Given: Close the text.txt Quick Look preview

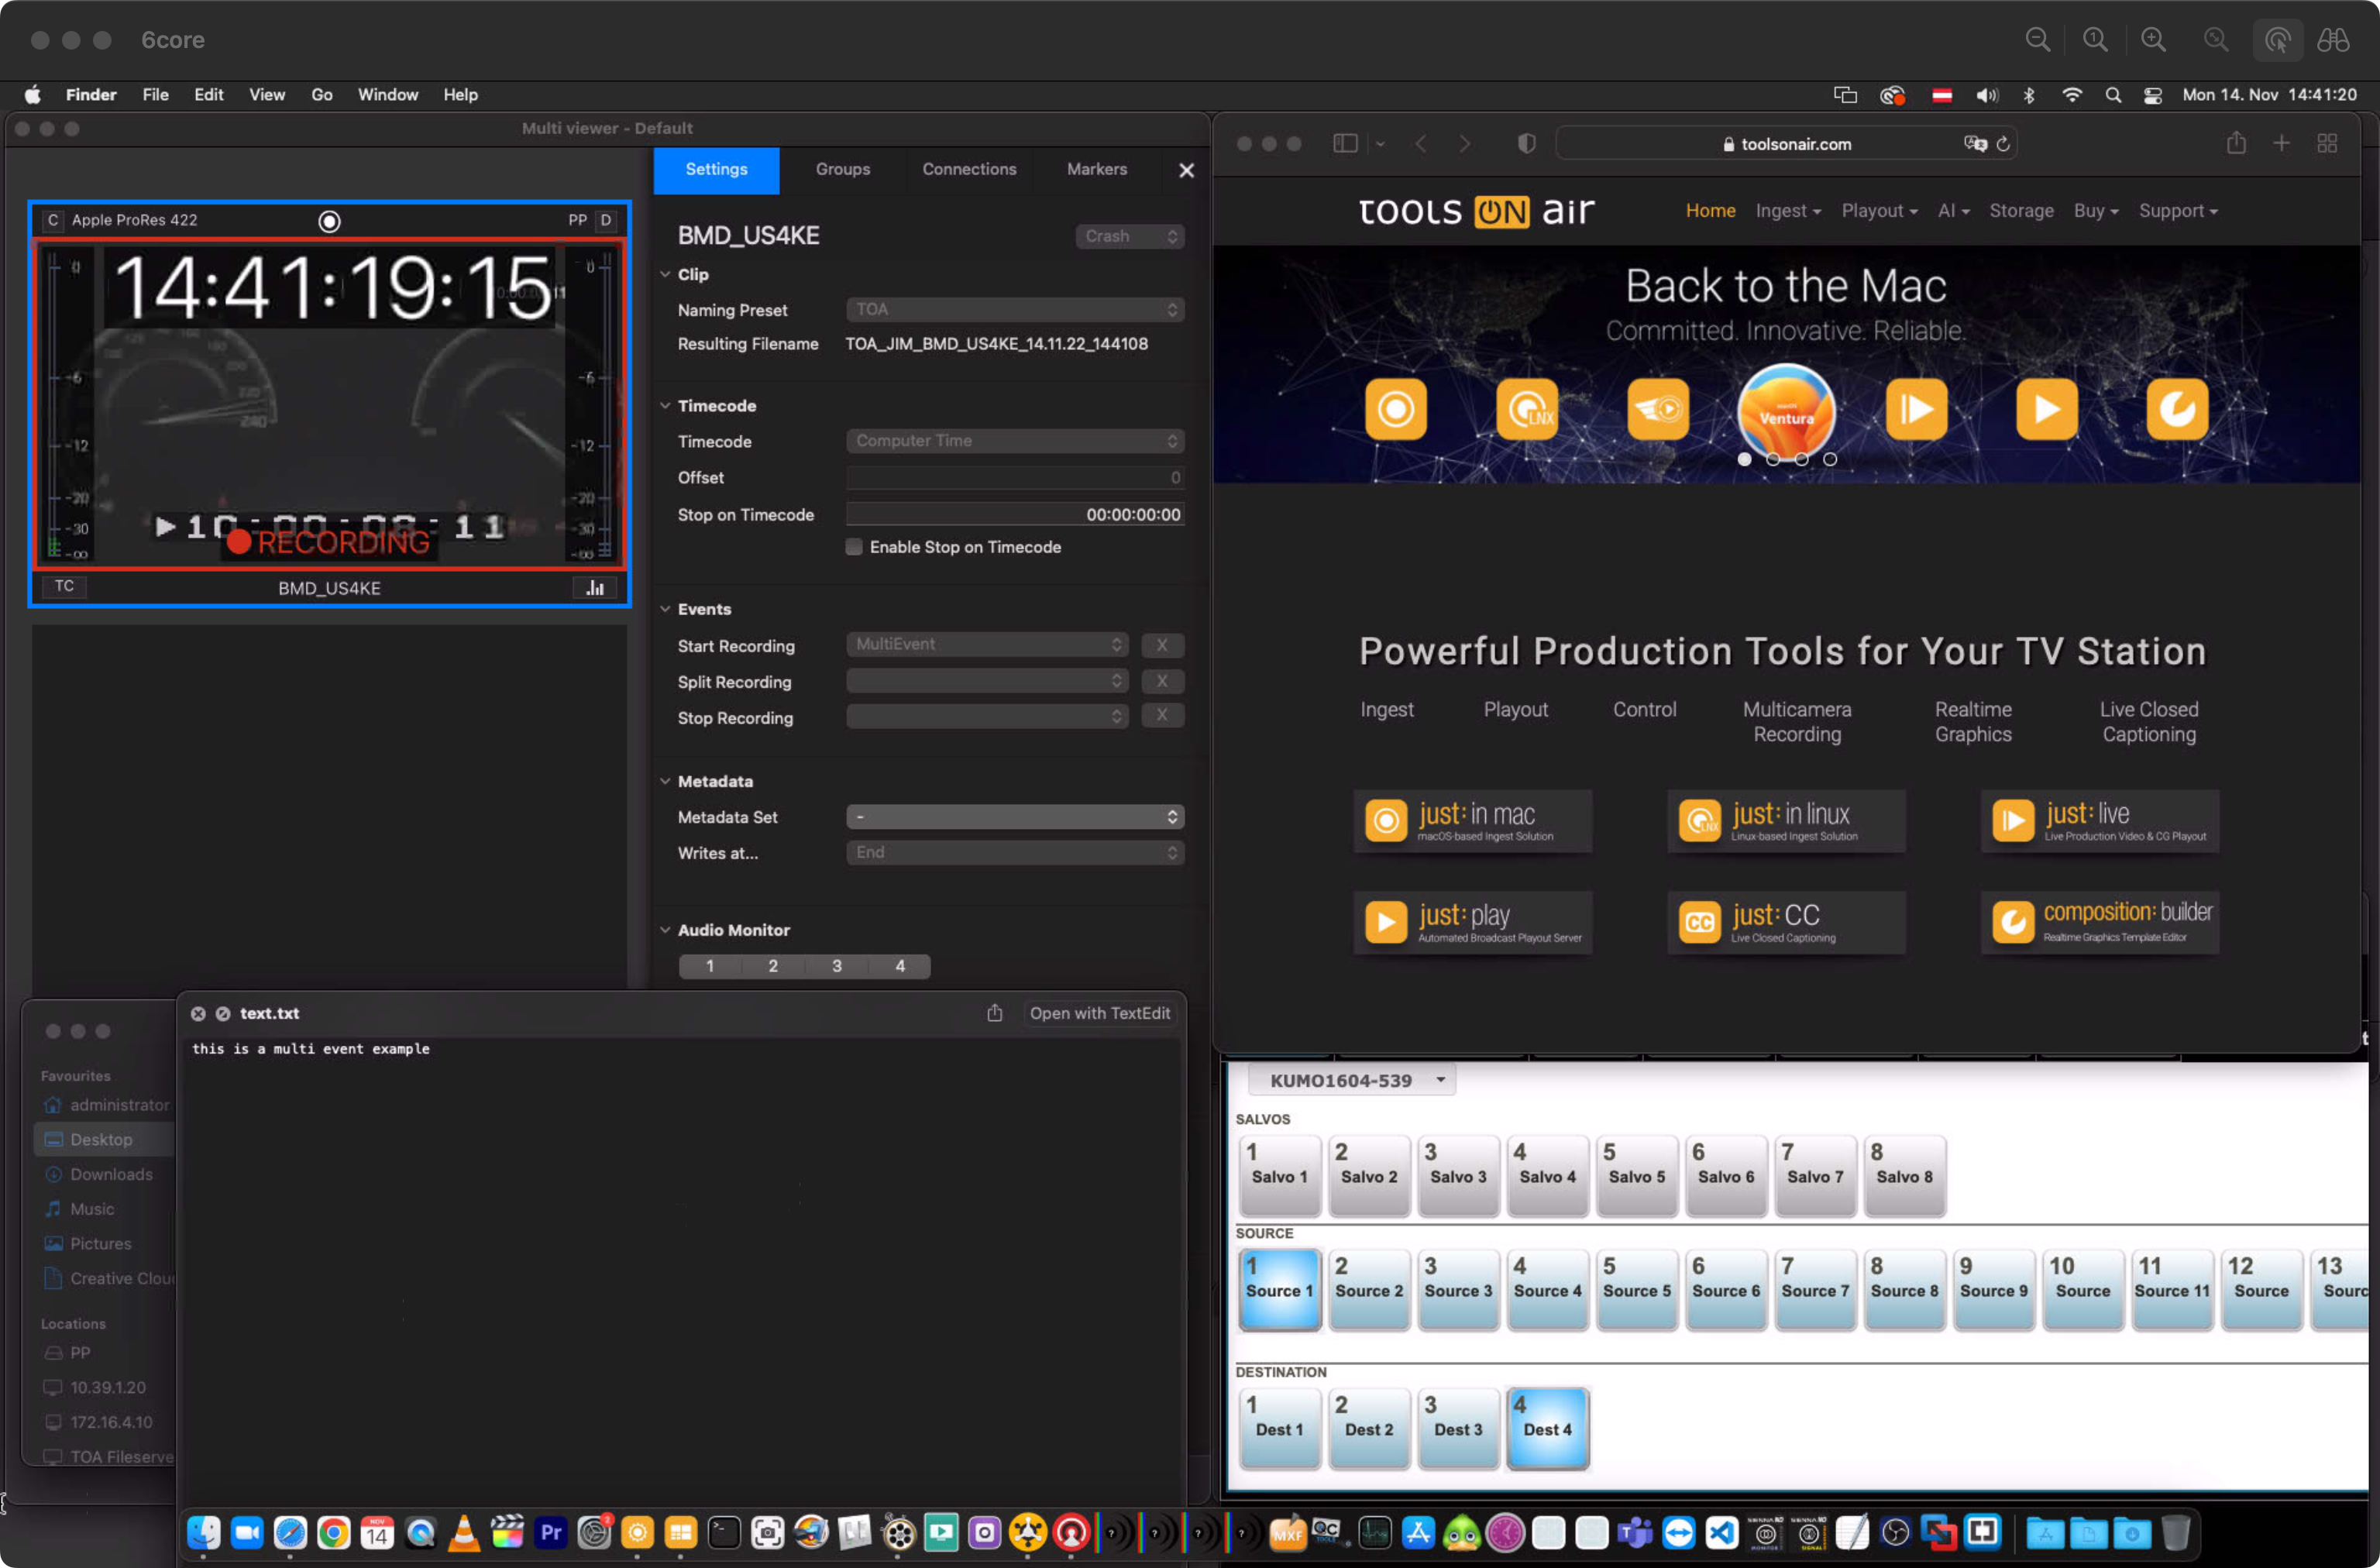Looking at the screenshot, I should tap(198, 1013).
